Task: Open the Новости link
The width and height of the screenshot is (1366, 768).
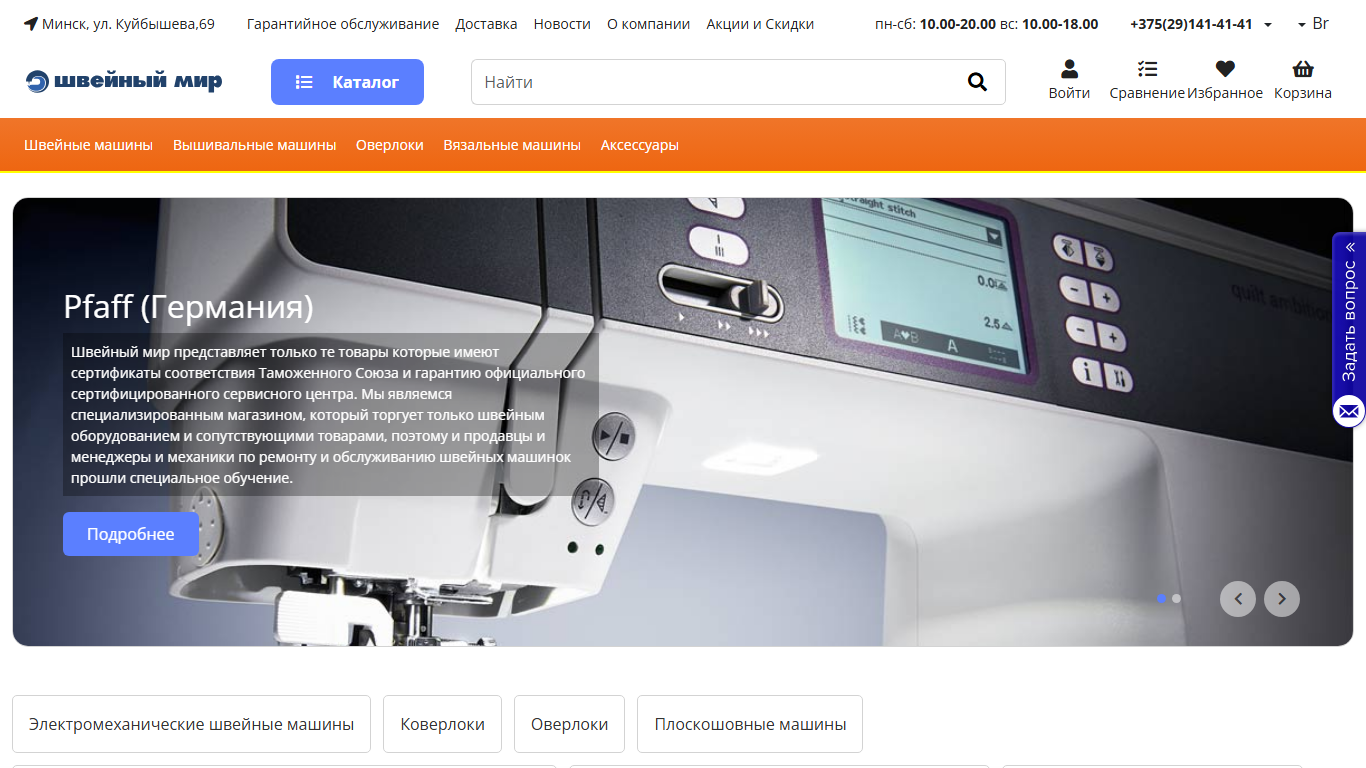Action: [562, 24]
